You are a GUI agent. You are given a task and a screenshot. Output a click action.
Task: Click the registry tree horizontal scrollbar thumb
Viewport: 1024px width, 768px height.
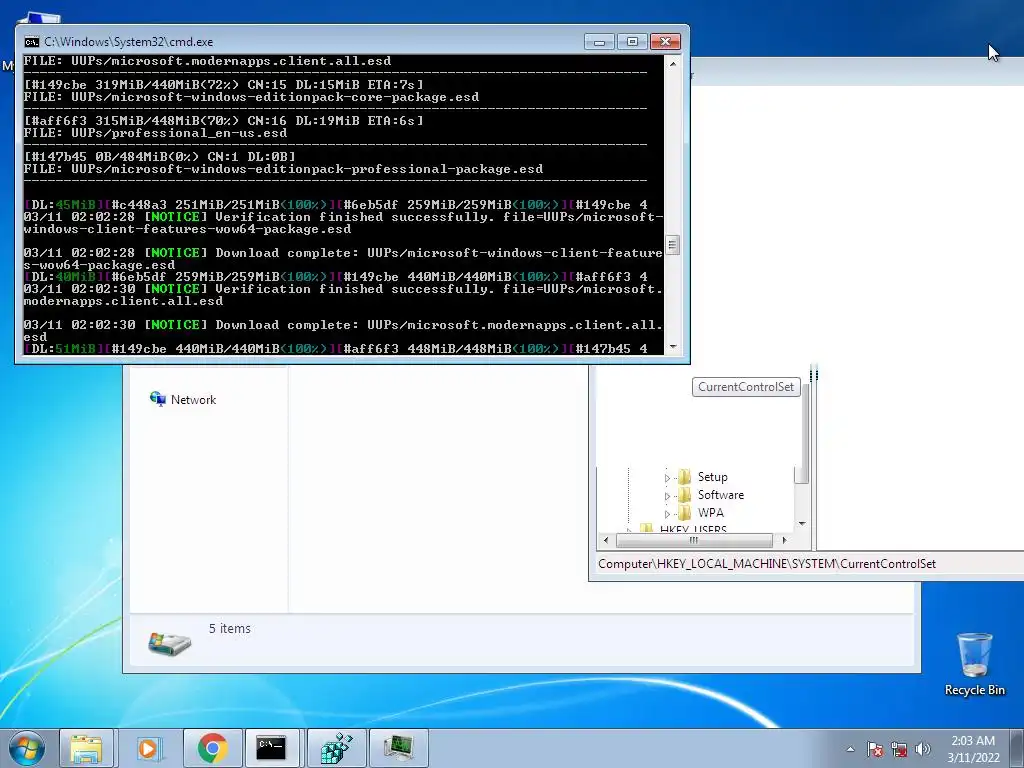pos(694,540)
